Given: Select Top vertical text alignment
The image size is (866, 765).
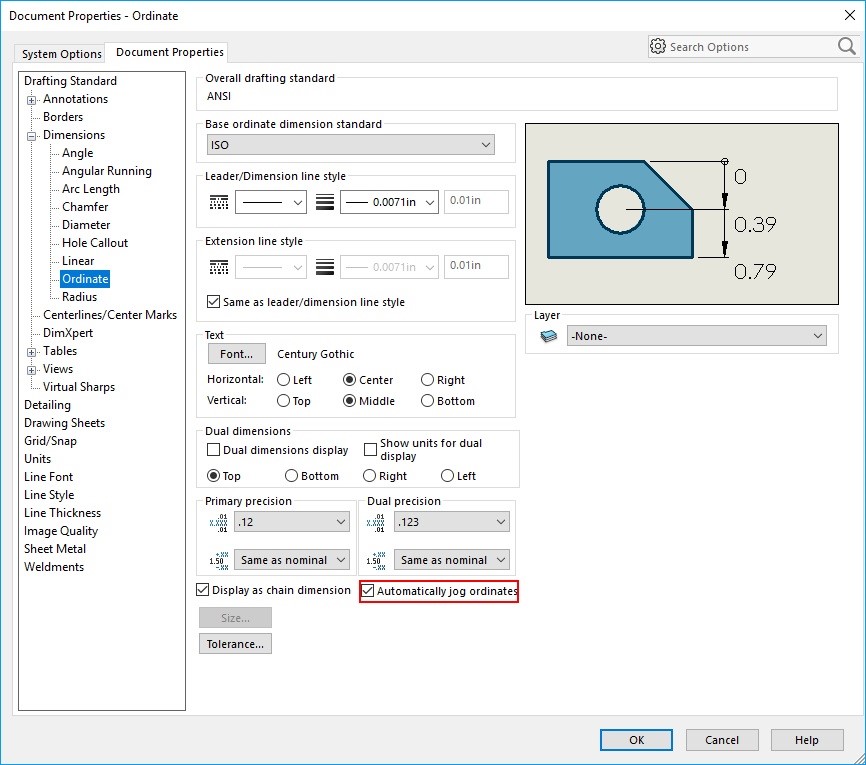Looking at the screenshot, I should pos(283,401).
